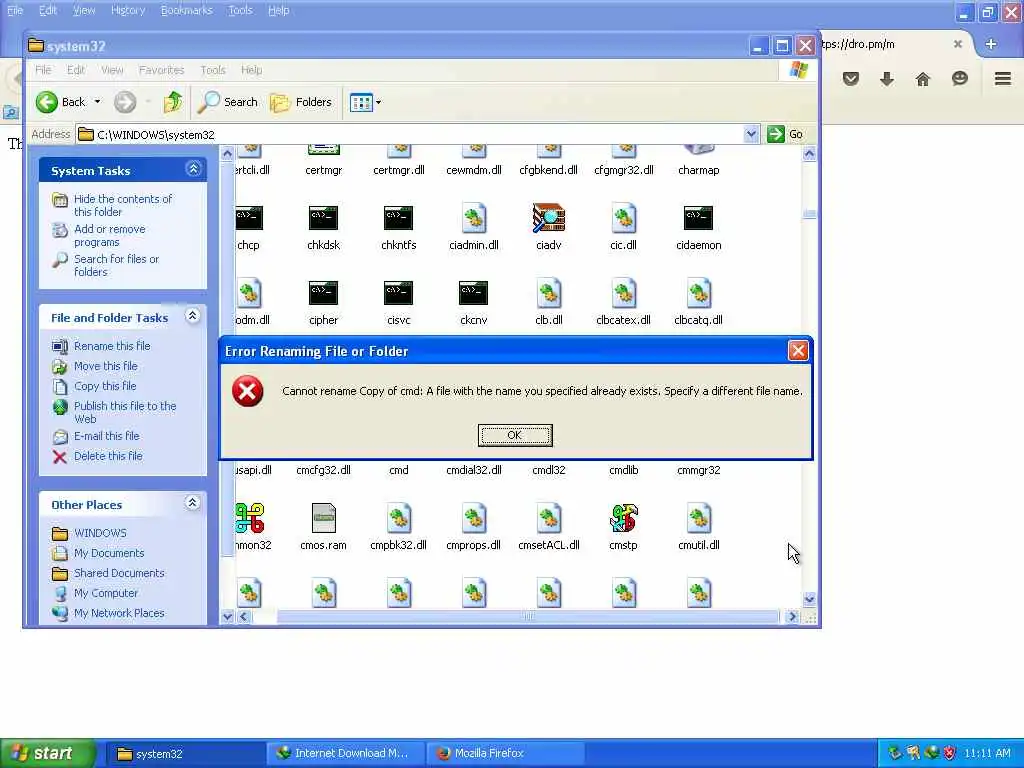Click Rename this file task
Screen dimensions: 1024x768
112,346
